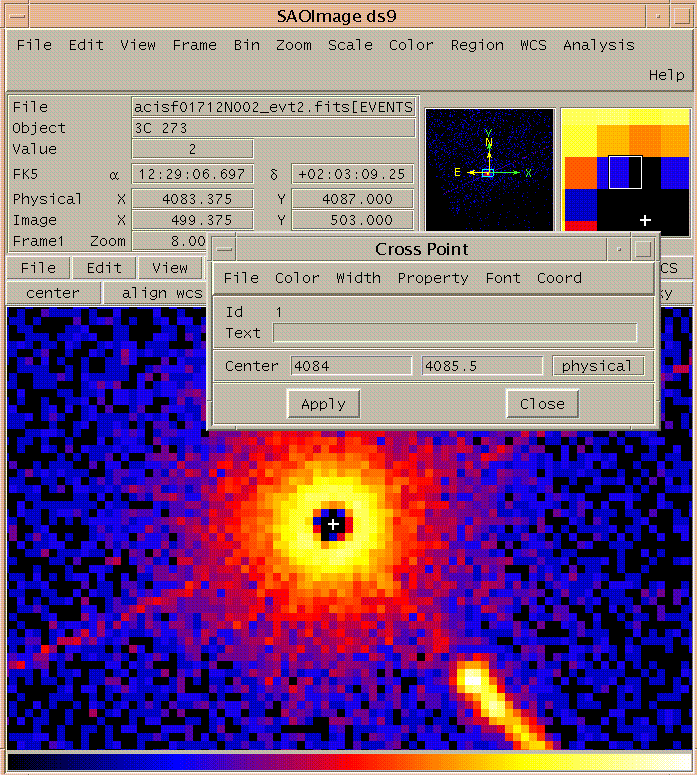
Task: Click the File name field
Action: 273,107
